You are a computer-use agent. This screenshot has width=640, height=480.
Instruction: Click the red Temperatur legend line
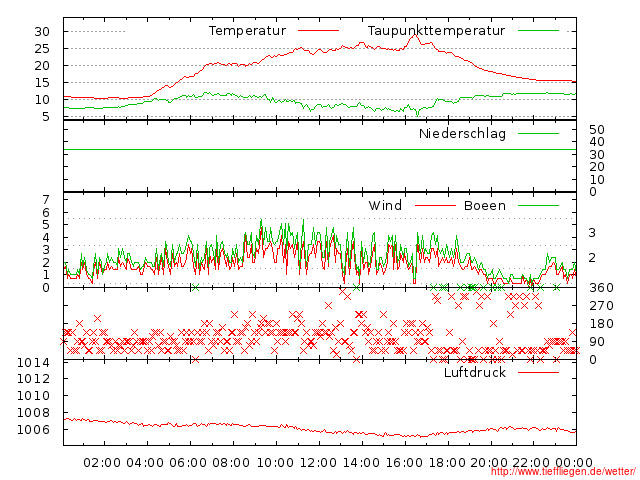coord(318,31)
